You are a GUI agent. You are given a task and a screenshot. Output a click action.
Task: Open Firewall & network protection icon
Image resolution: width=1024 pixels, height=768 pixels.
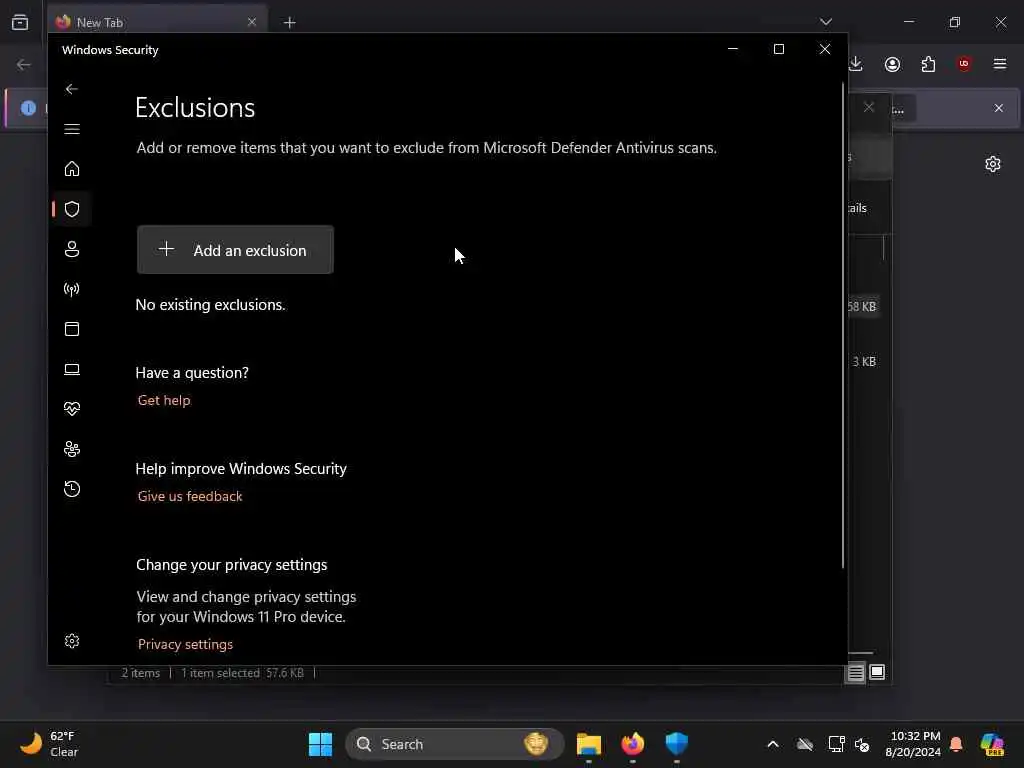(72, 289)
